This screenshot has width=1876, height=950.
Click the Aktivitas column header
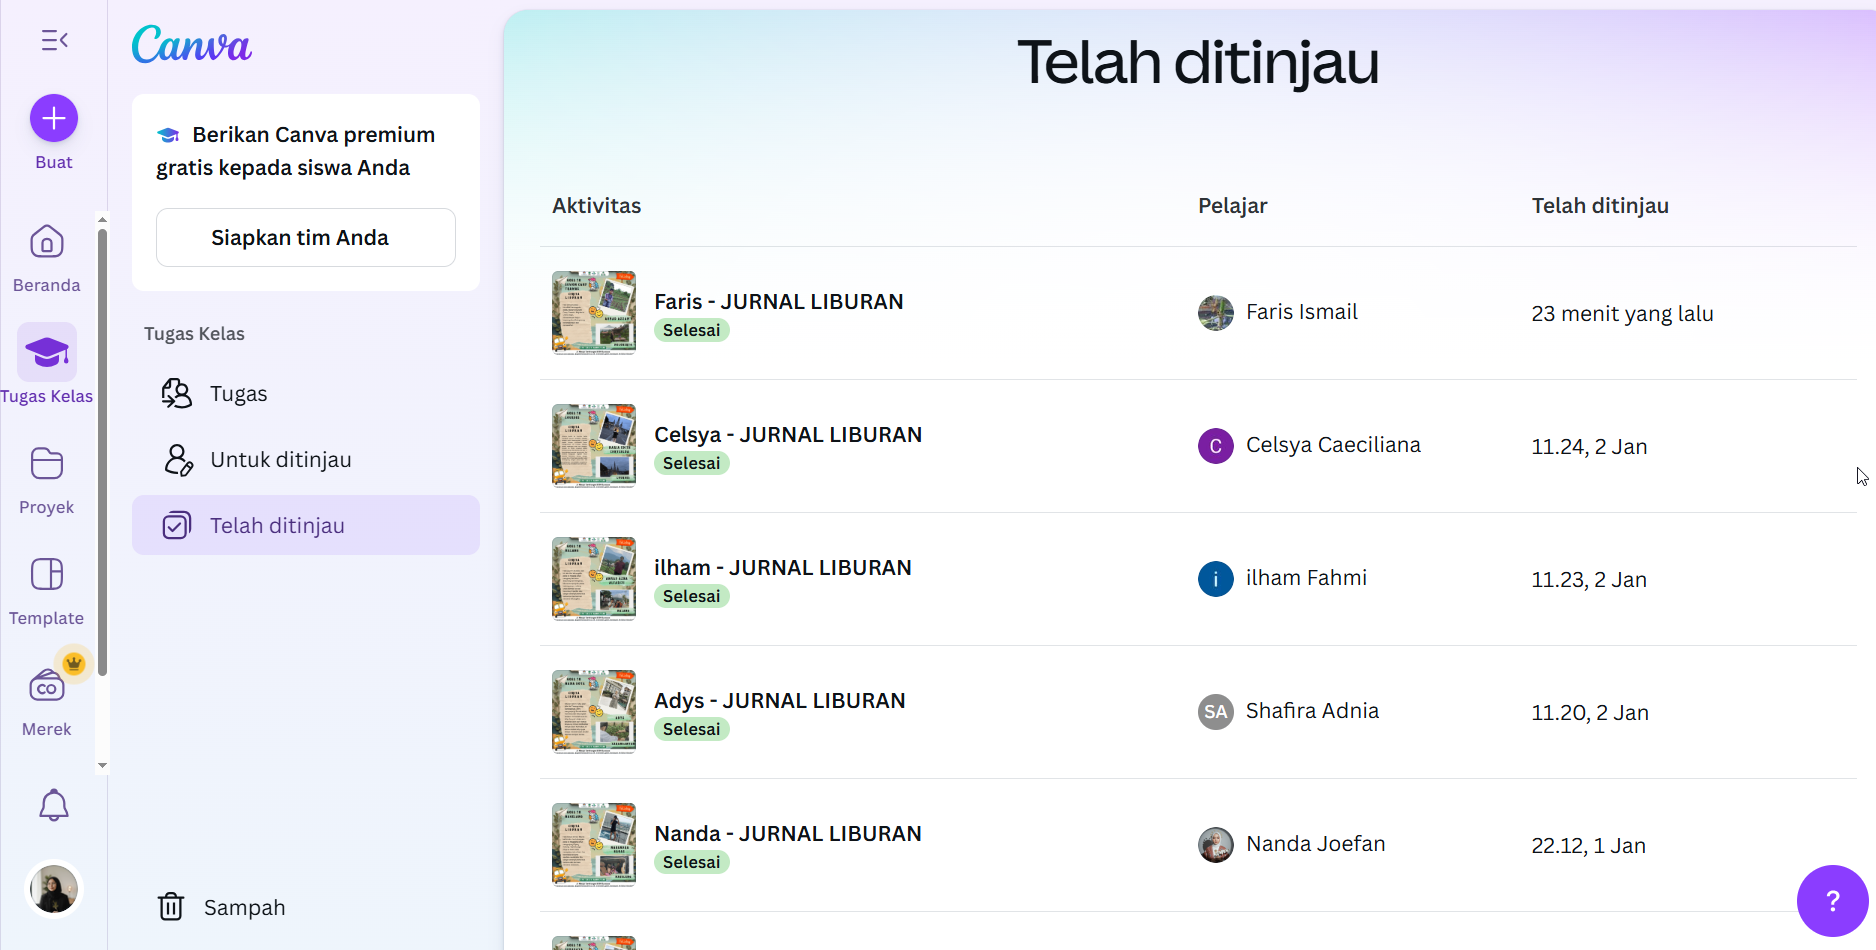597,206
